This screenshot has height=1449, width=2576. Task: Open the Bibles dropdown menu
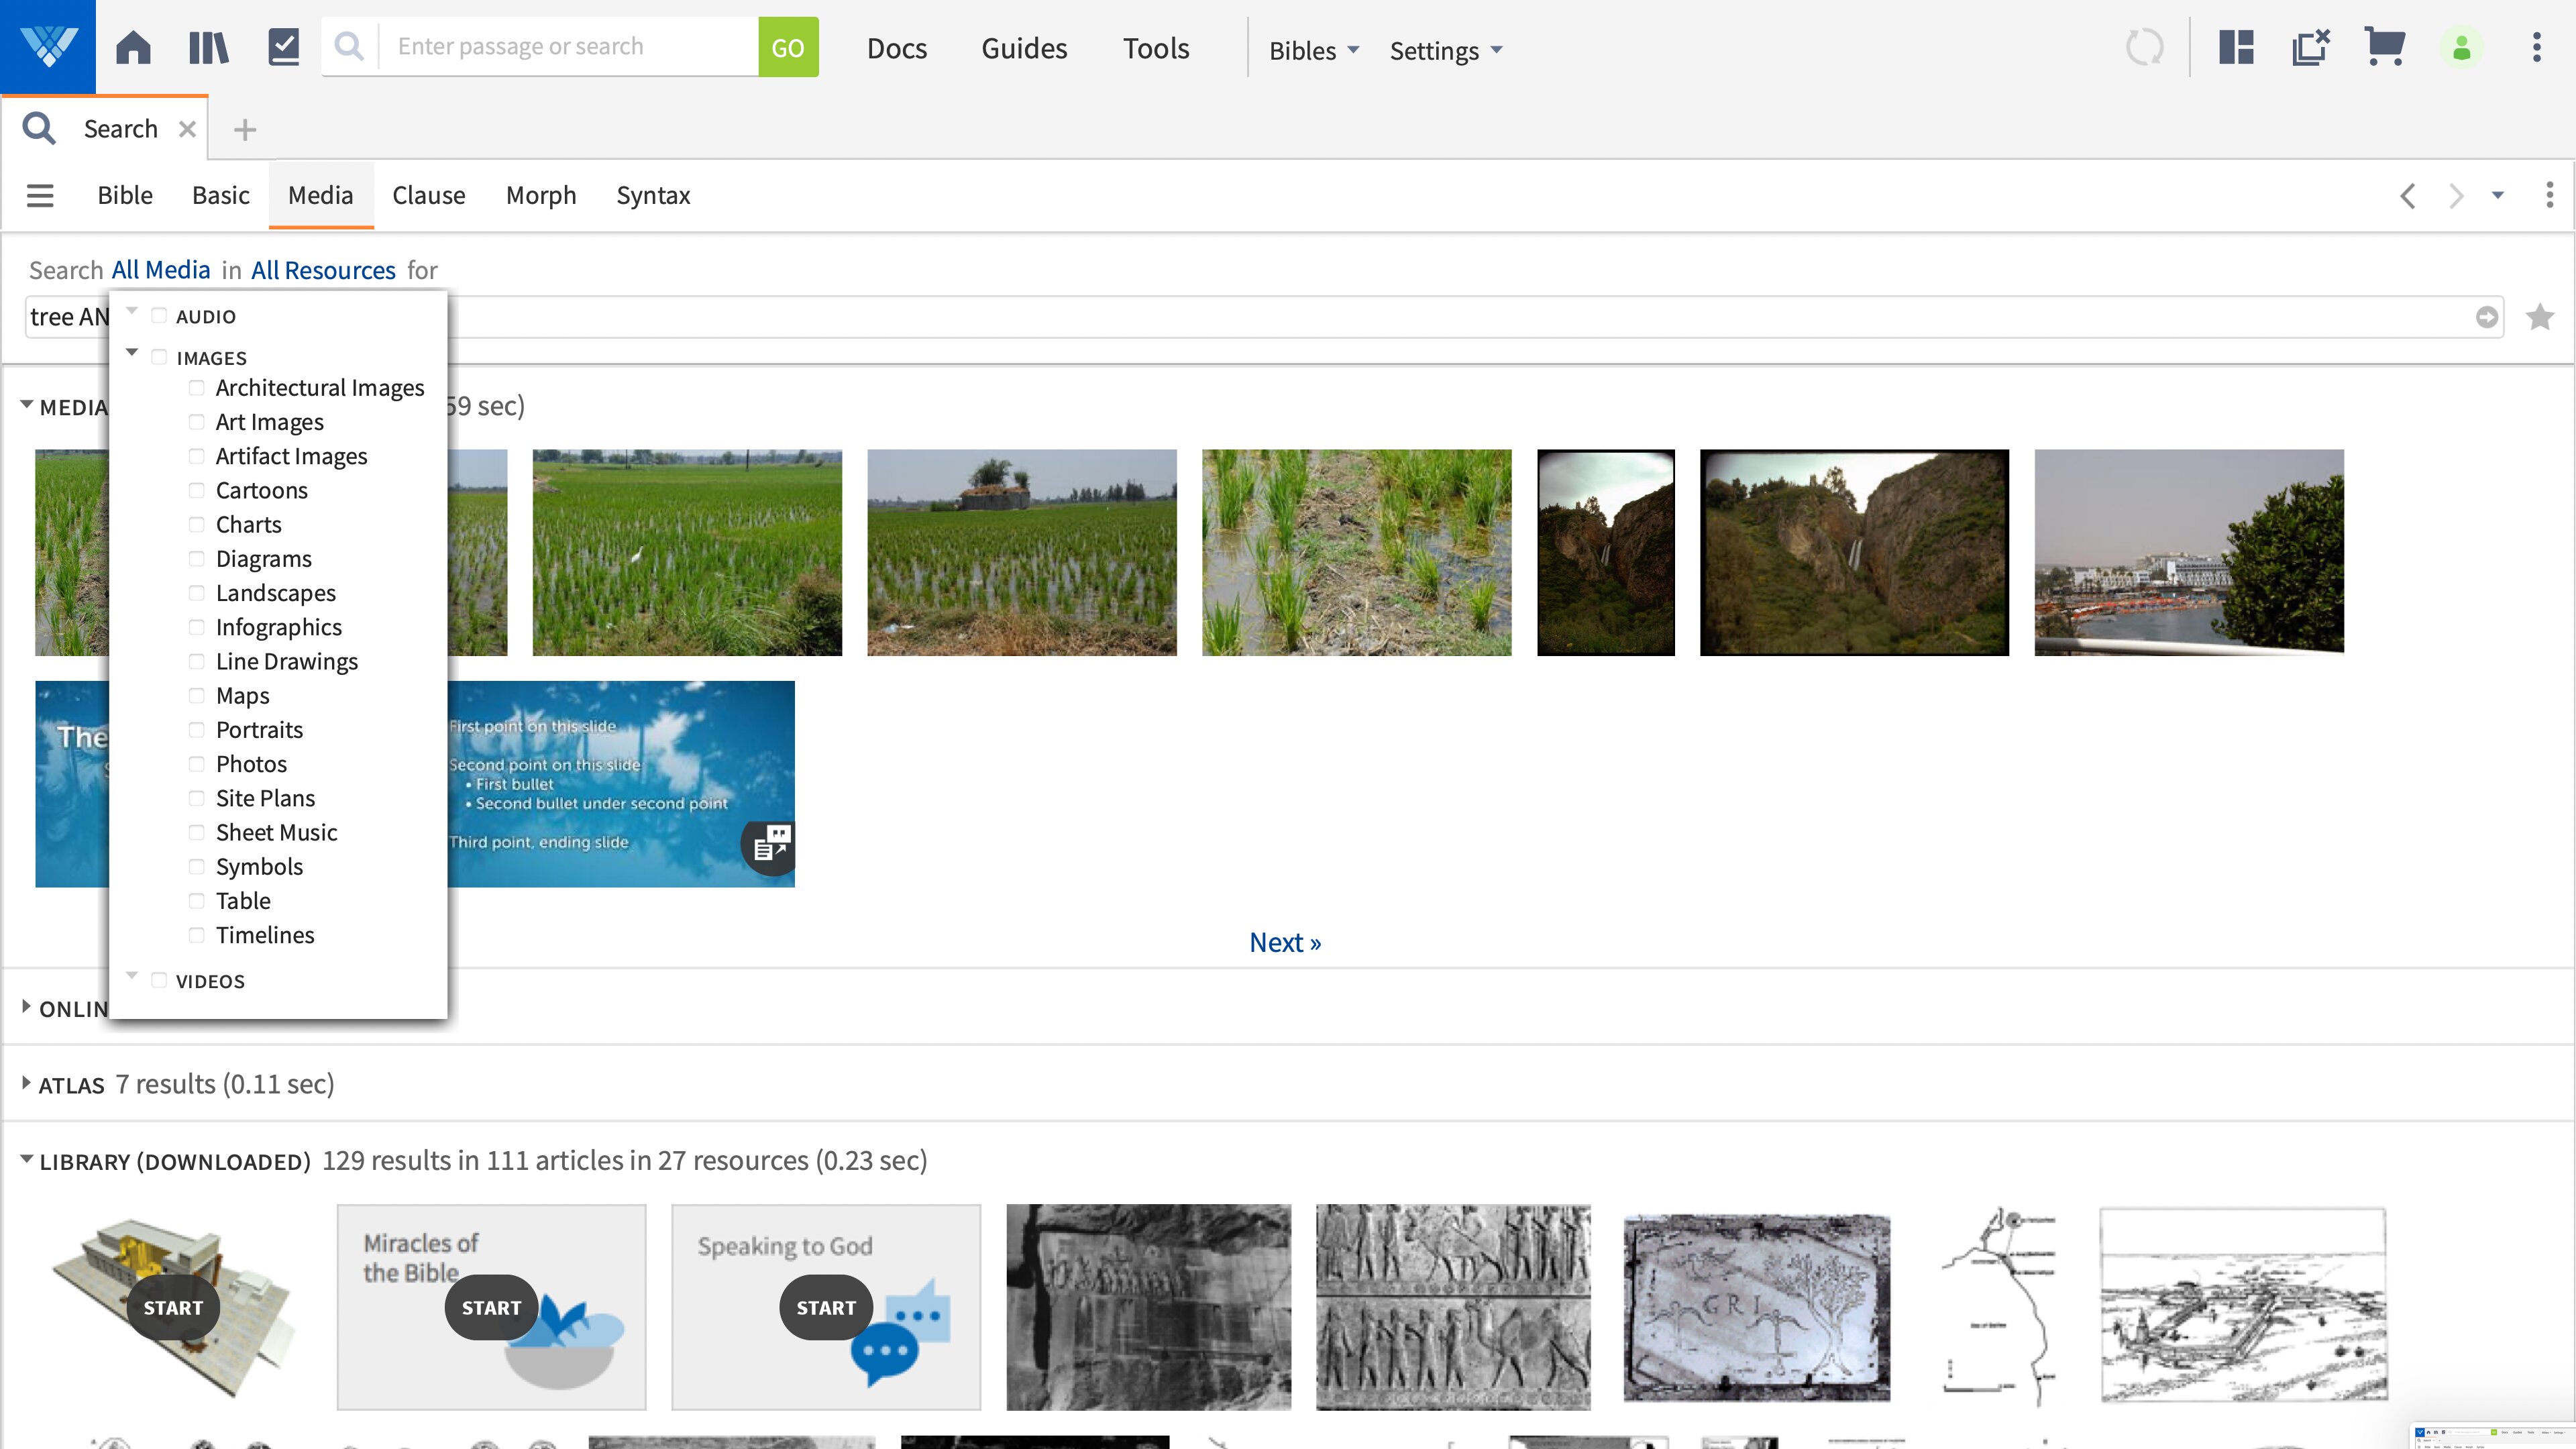point(1313,50)
